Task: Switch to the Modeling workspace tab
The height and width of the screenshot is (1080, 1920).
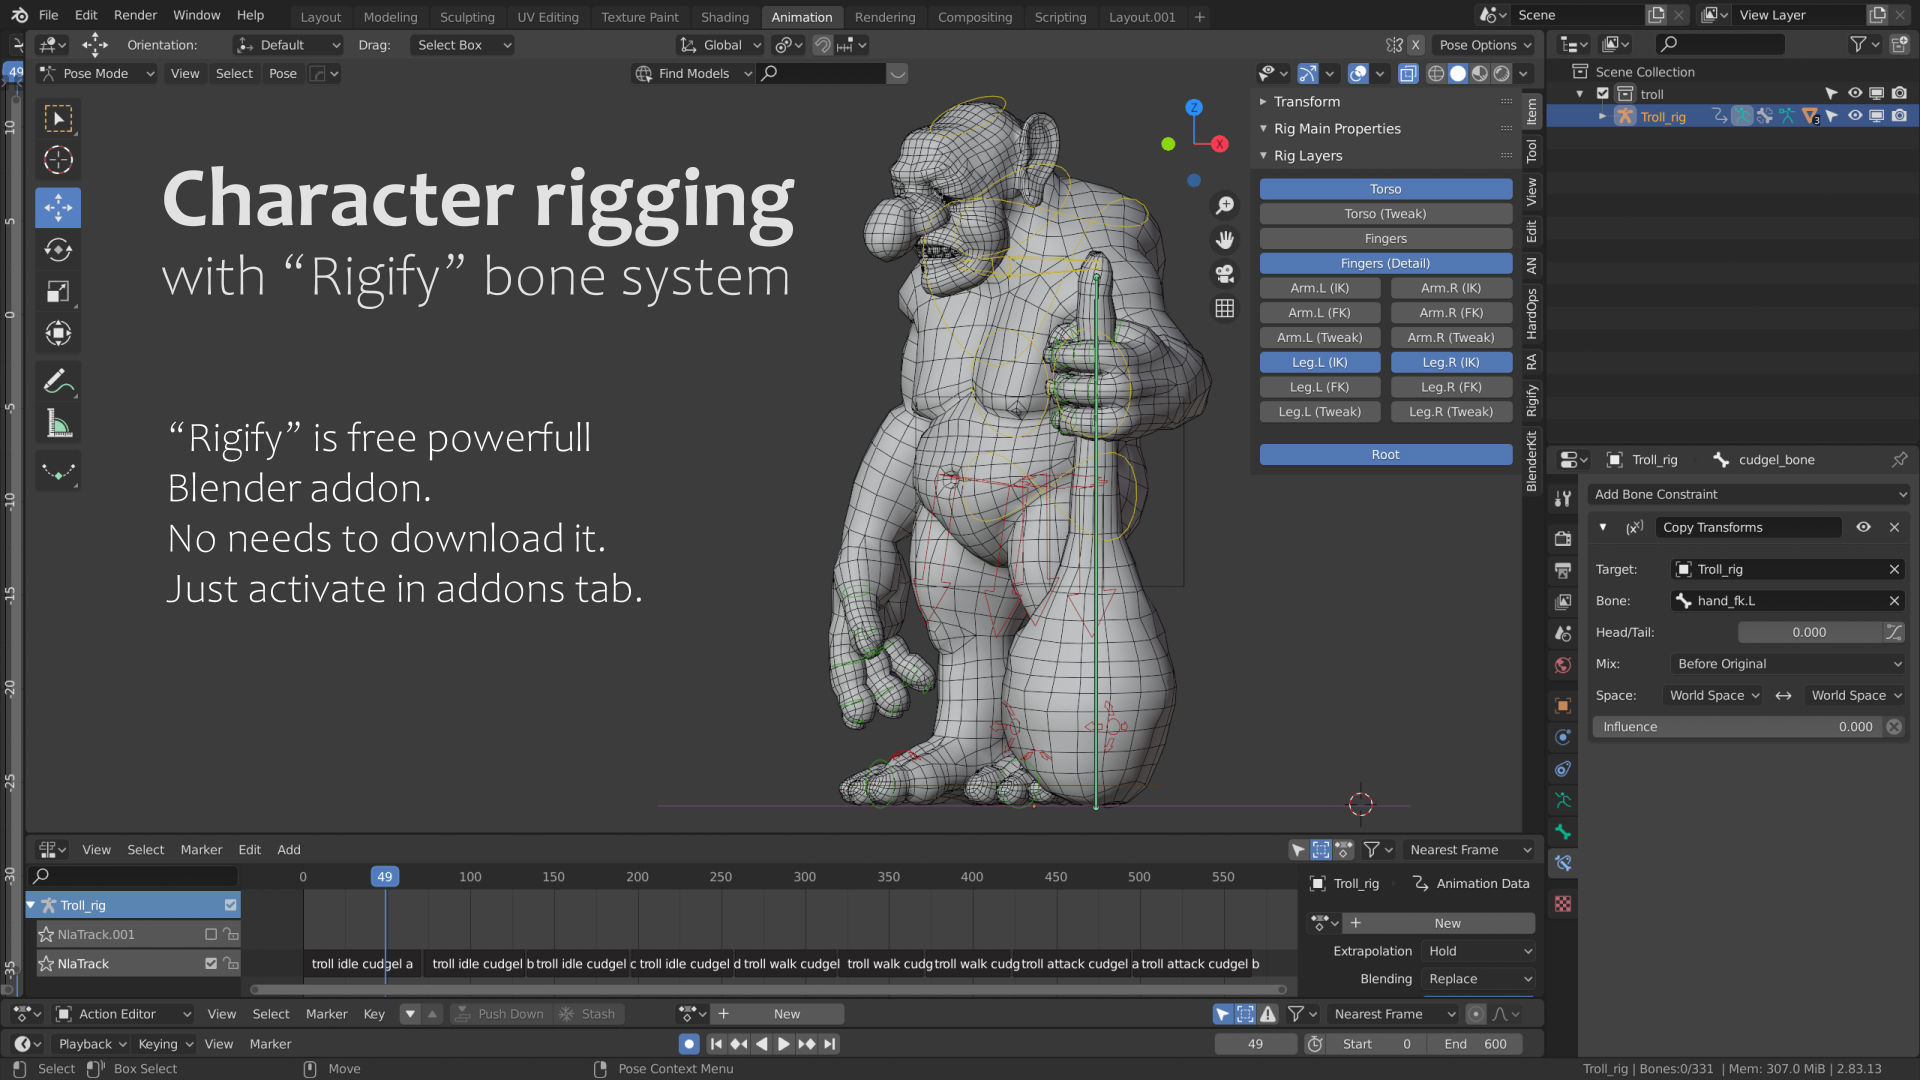Action: 390,16
